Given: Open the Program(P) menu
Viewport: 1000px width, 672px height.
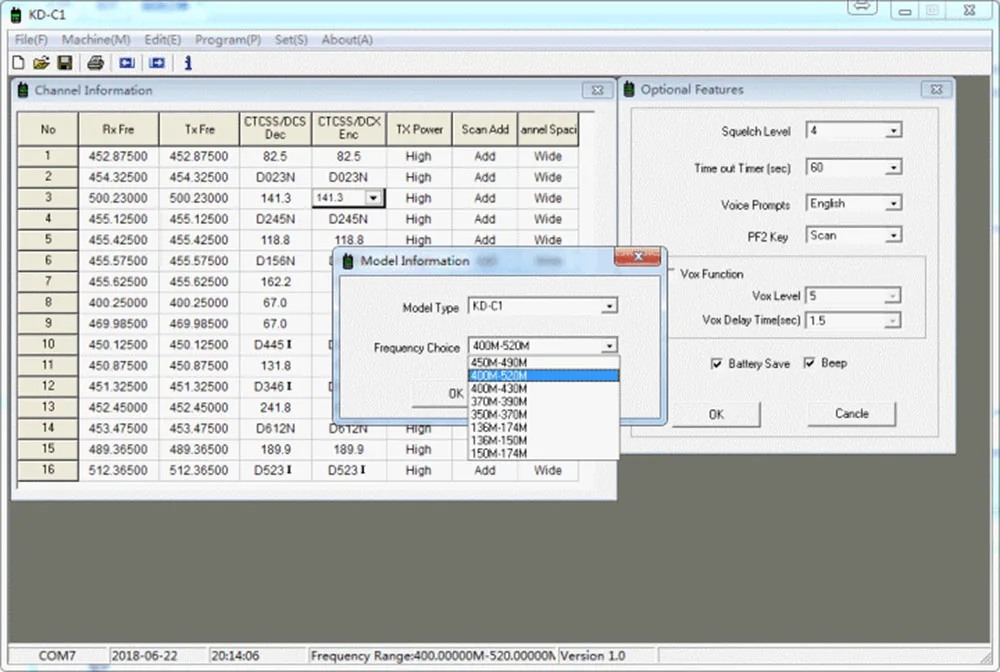Looking at the screenshot, I should [x=228, y=40].
